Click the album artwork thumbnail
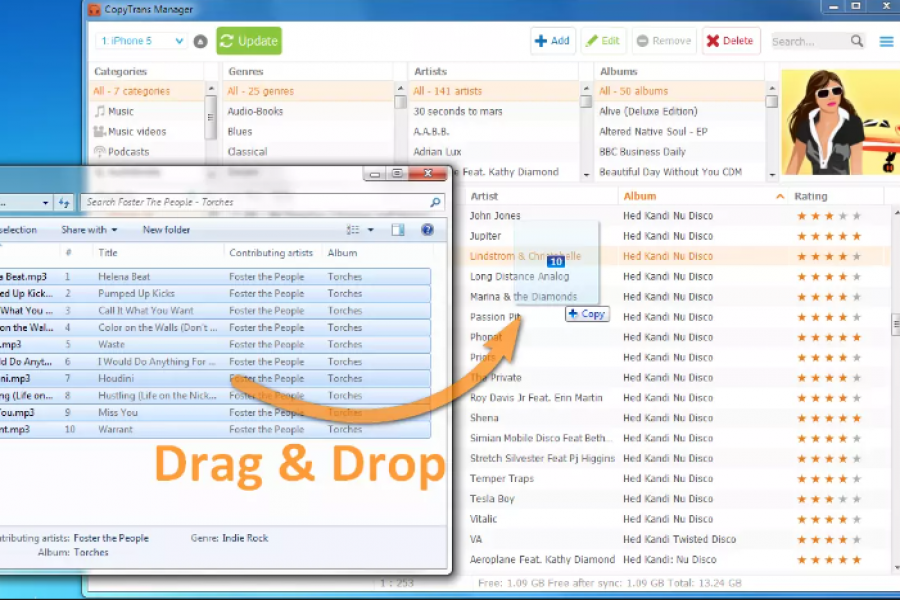The image size is (900, 600). tap(840, 122)
